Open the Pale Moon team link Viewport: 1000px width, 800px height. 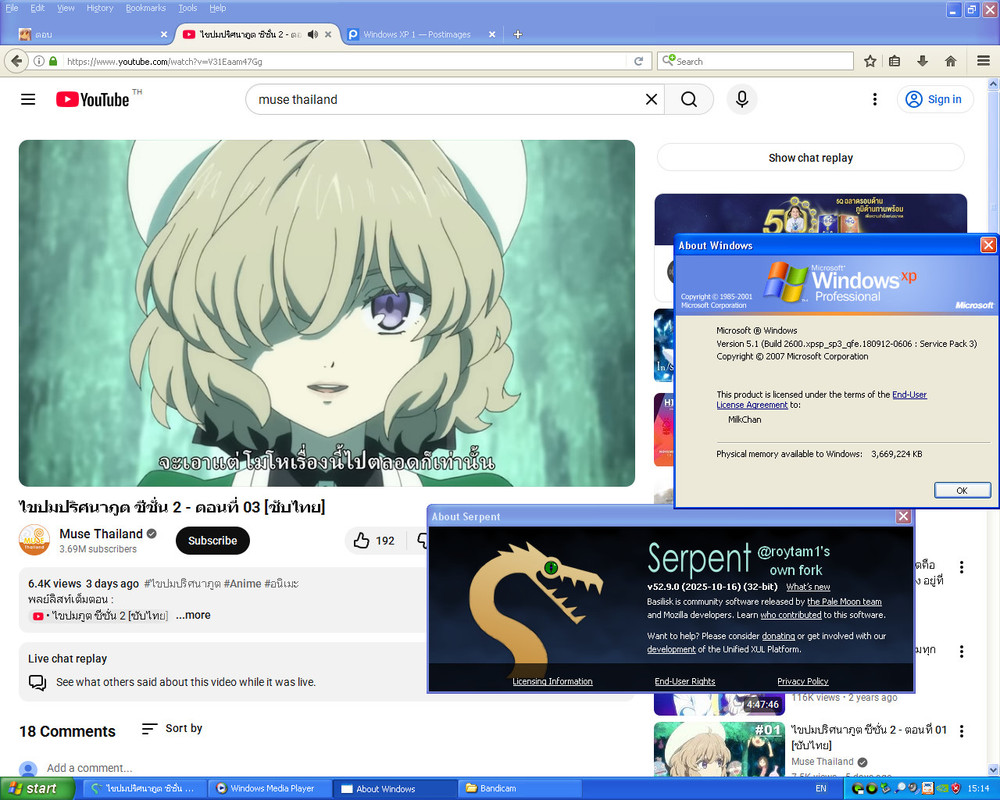click(844, 602)
